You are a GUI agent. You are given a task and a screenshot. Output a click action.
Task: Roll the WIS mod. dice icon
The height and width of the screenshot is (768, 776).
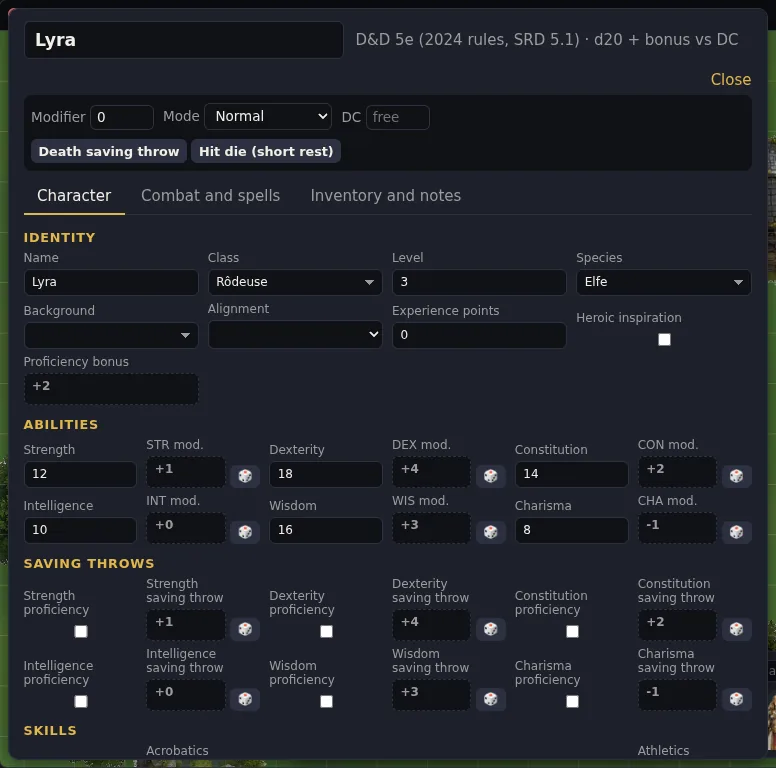coord(490,531)
